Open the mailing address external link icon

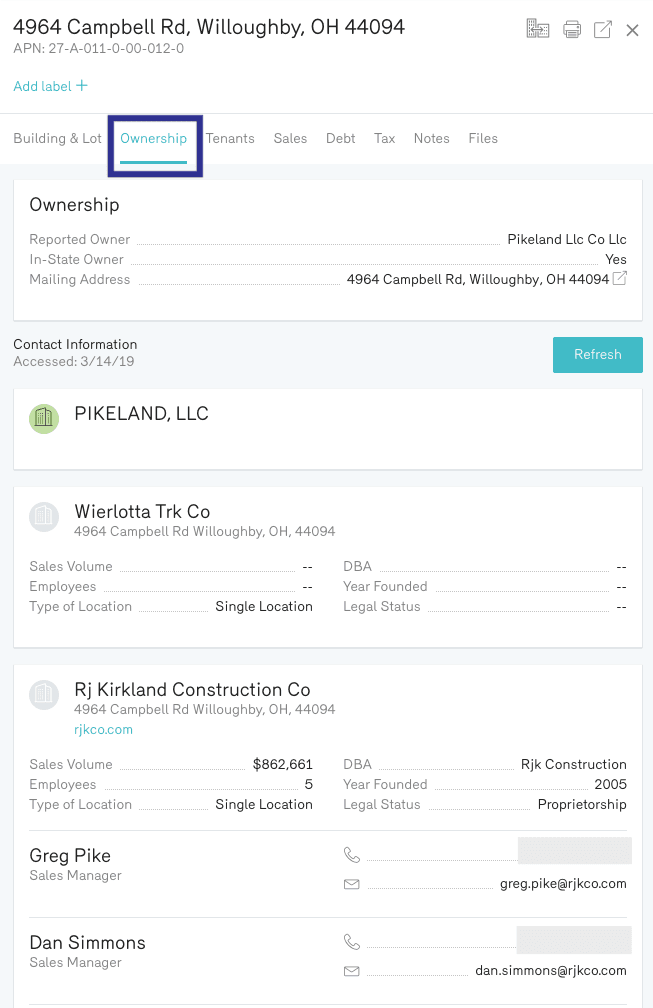tap(620, 279)
